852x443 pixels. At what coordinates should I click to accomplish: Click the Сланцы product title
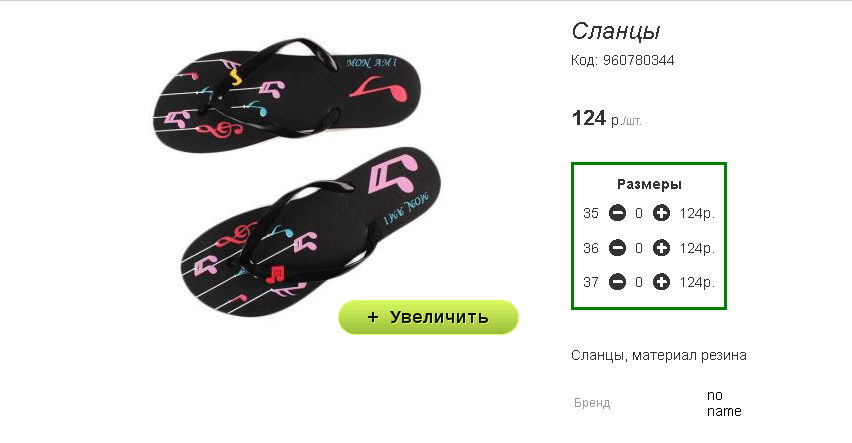616,31
